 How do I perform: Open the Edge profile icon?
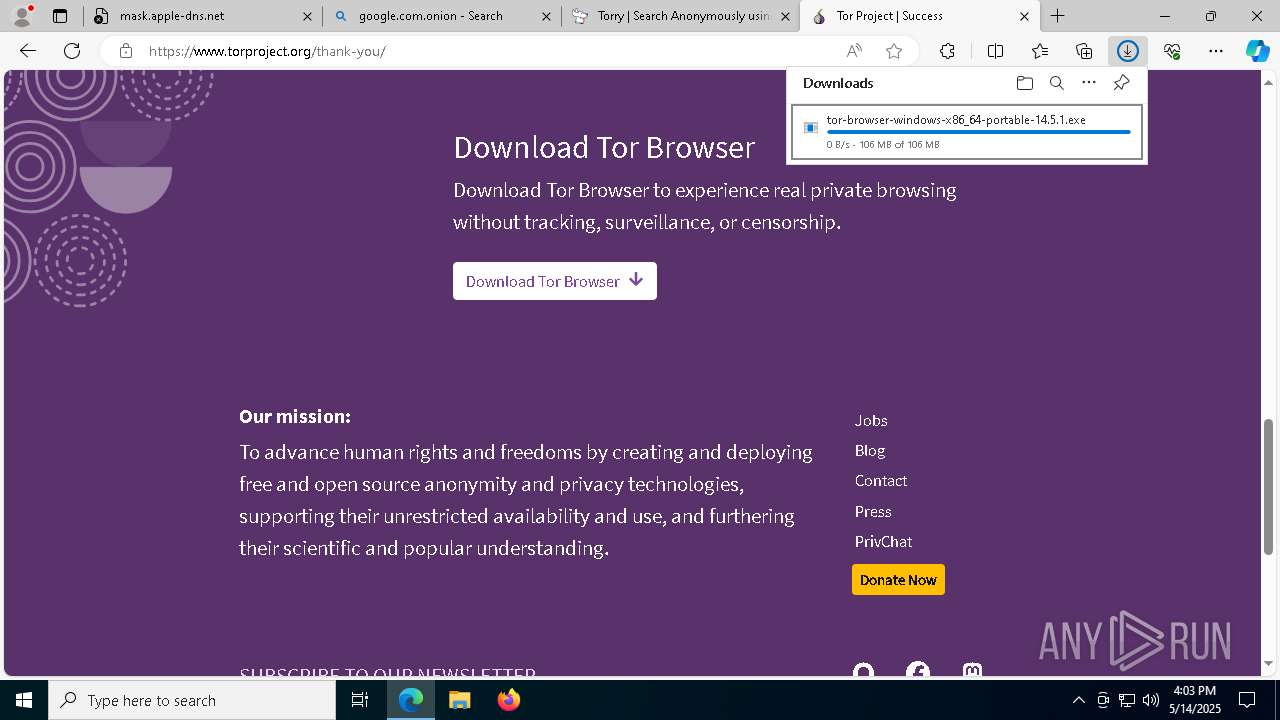point(22,16)
